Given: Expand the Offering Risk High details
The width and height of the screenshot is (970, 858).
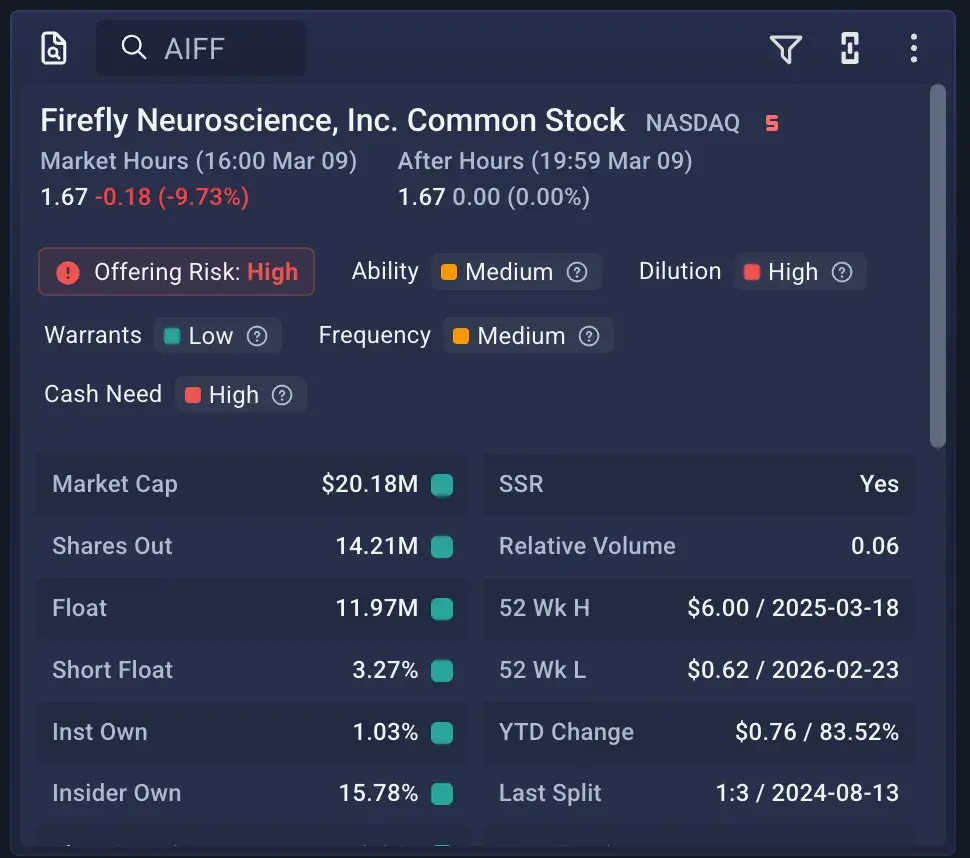Looking at the screenshot, I should (x=176, y=271).
